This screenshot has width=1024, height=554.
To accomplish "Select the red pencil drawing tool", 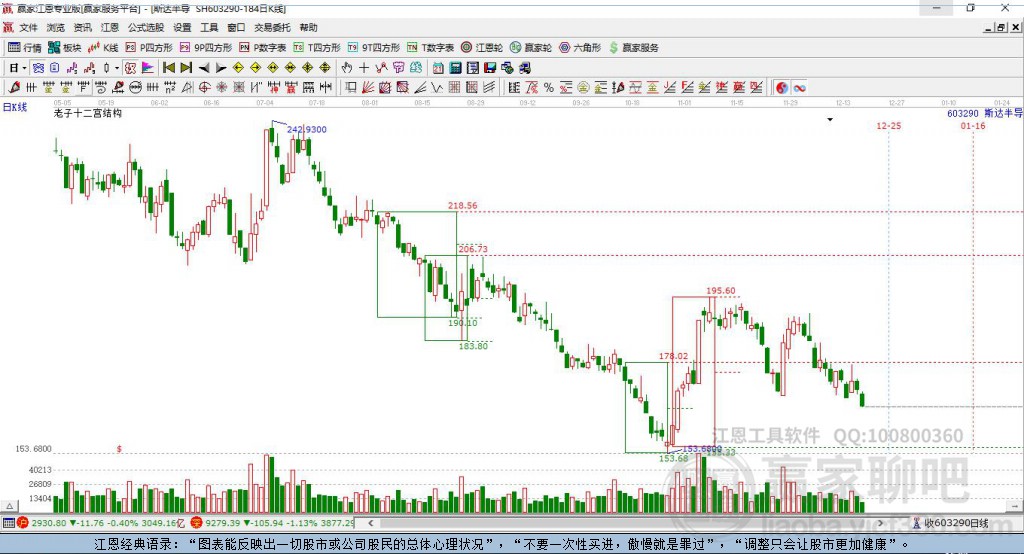I will (x=14, y=88).
